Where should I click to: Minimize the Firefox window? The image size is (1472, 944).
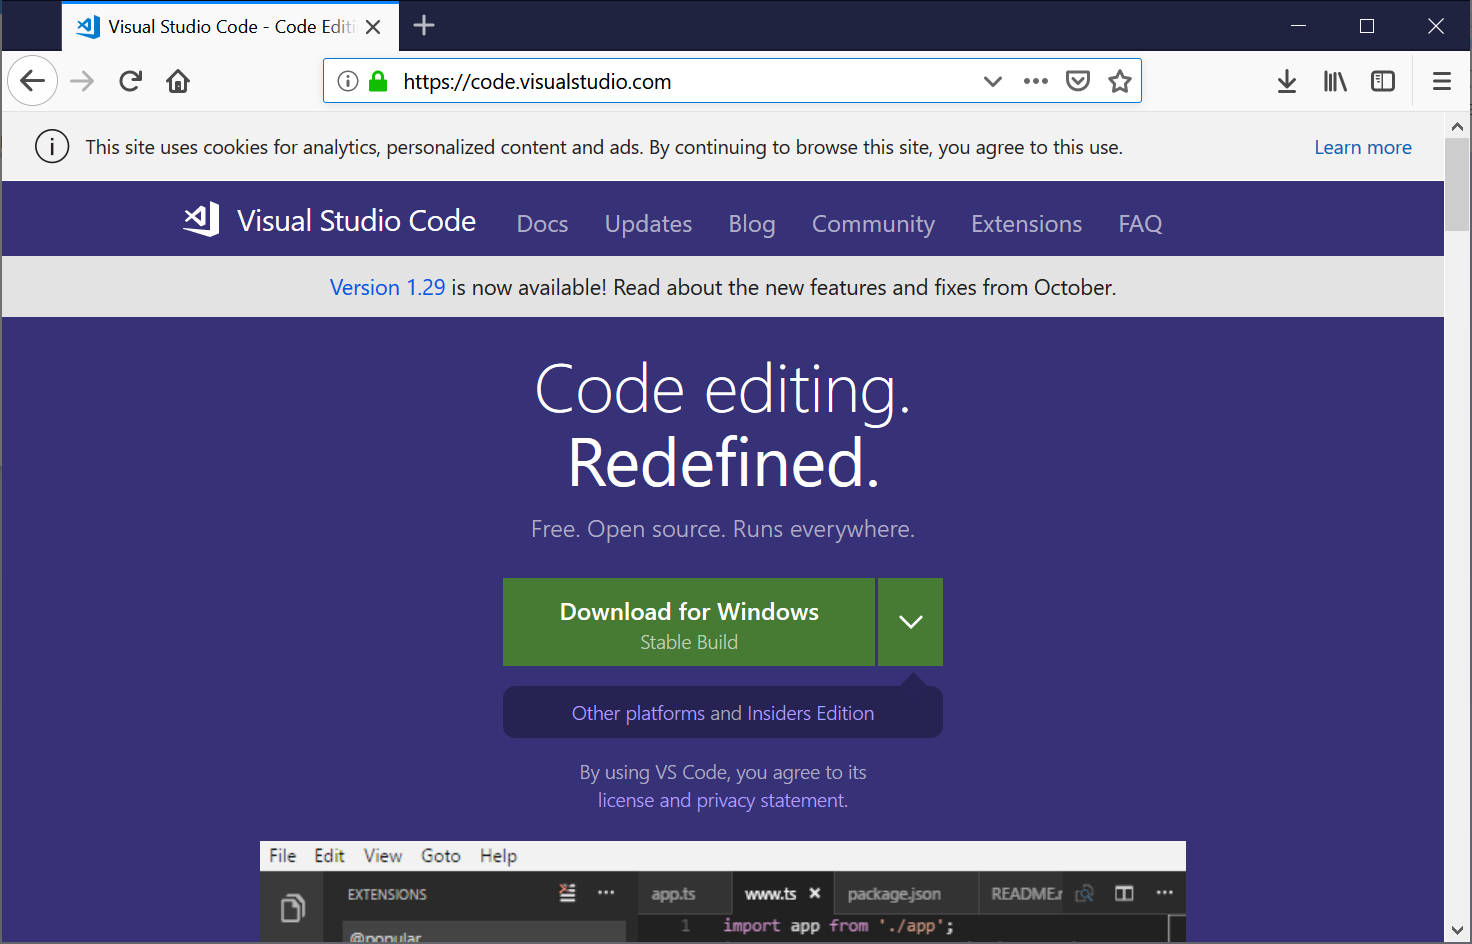1298,26
